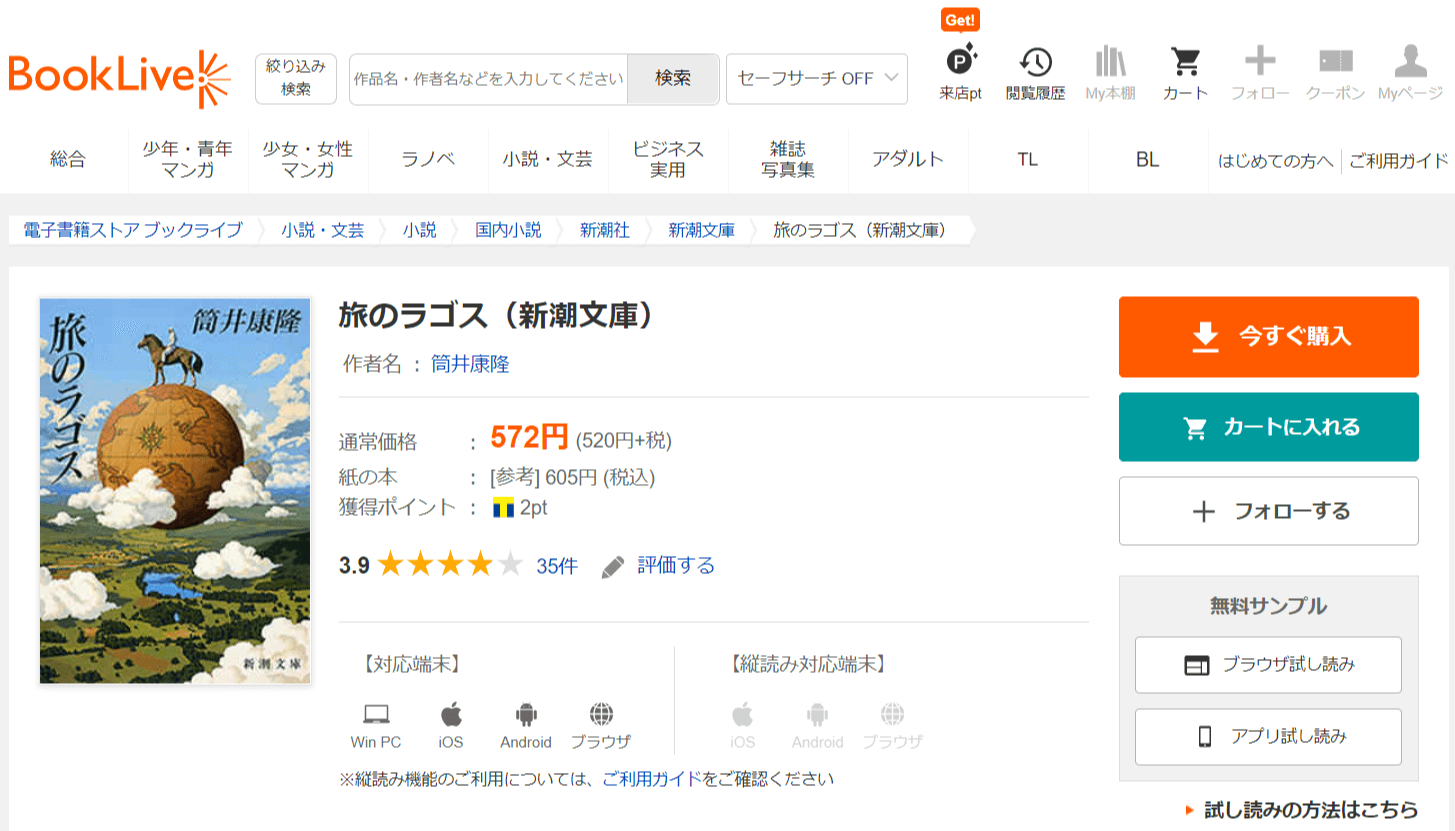Toggle フォローする for this book
This screenshot has width=1455, height=831.
(x=1268, y=511)
